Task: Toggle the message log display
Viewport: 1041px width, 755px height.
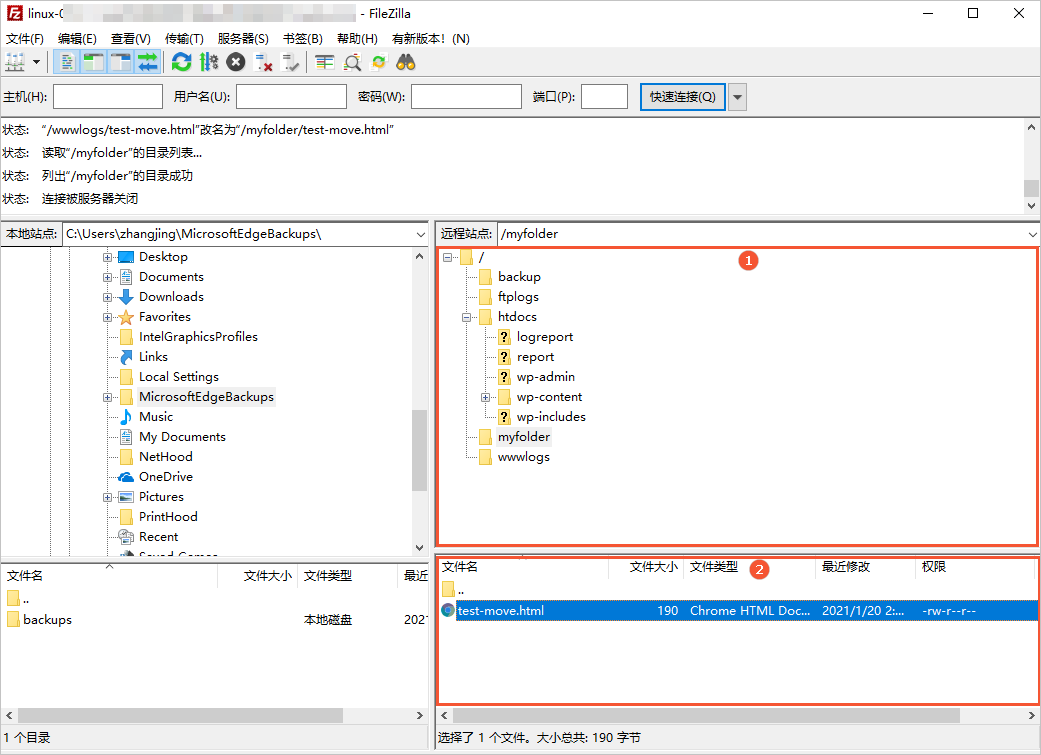Action: [x=67, y=62]
